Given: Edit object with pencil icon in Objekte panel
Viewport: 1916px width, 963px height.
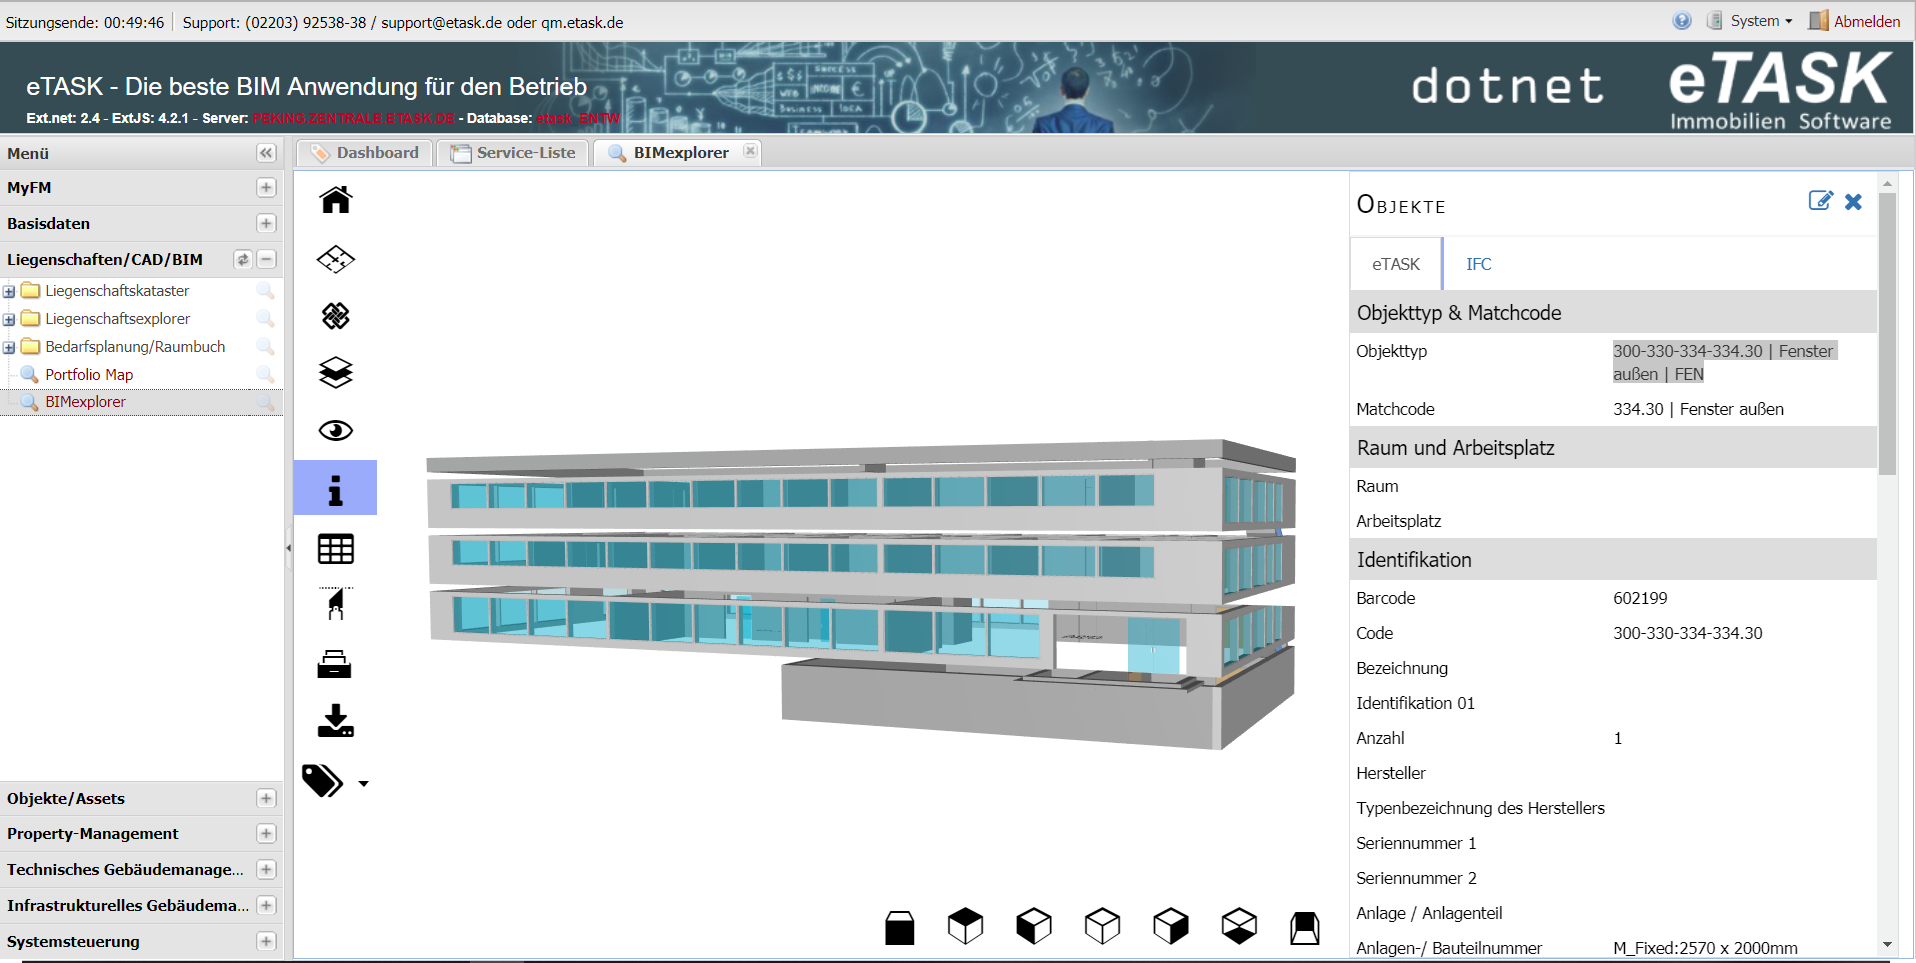Looking at the screenshot, I should click(1821, 201).
